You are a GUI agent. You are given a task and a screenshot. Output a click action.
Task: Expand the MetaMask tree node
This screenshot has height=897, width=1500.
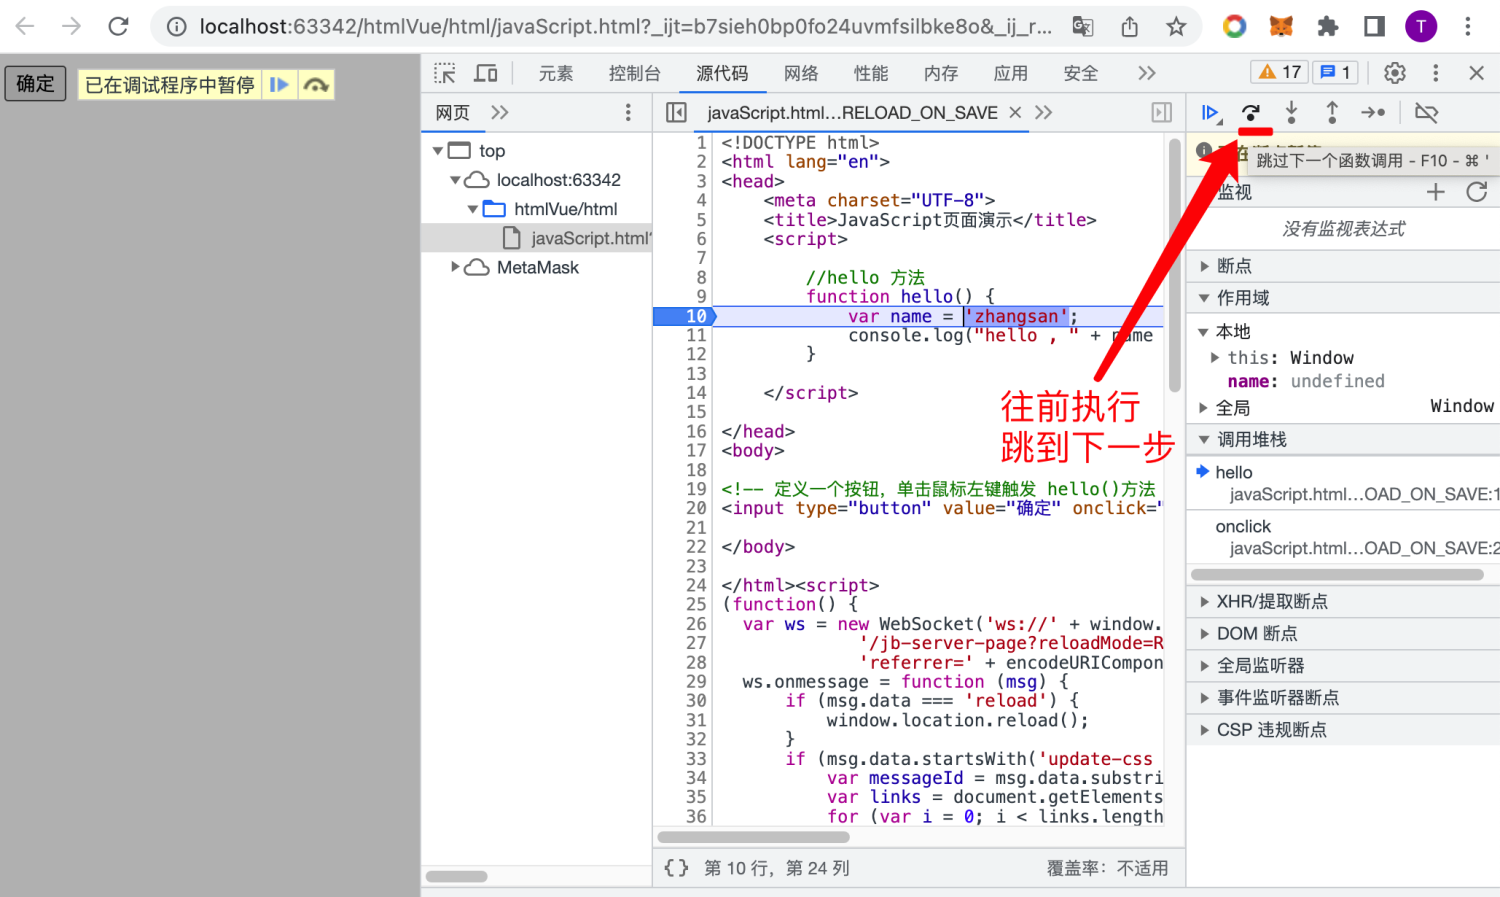pos(455,267)
